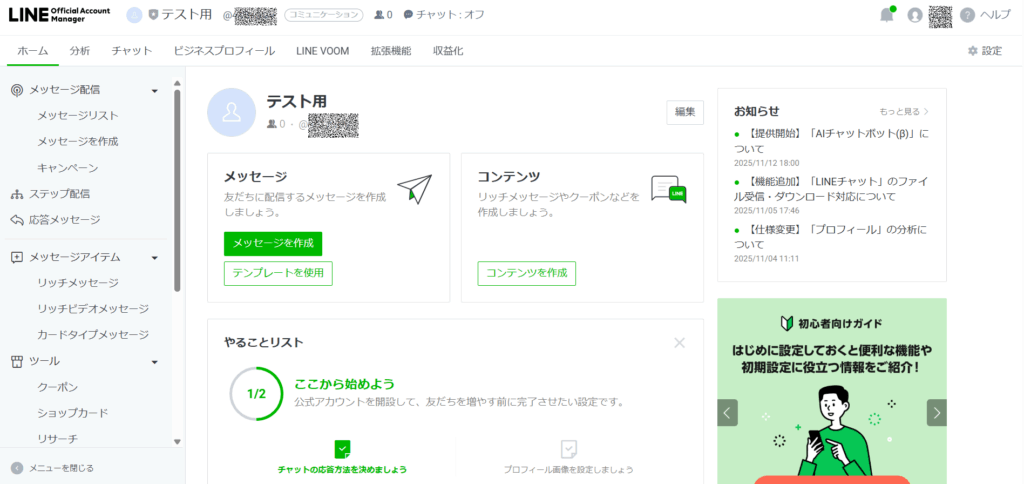Go to next guide banner slide
Screen dimensions: 1024x484
click(x=936, y=413)
